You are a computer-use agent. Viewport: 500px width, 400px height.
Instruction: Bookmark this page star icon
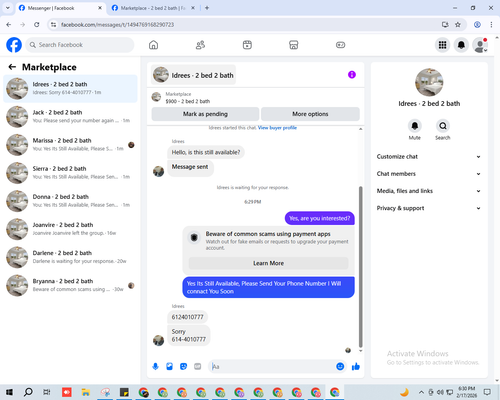tap(458, 24)
